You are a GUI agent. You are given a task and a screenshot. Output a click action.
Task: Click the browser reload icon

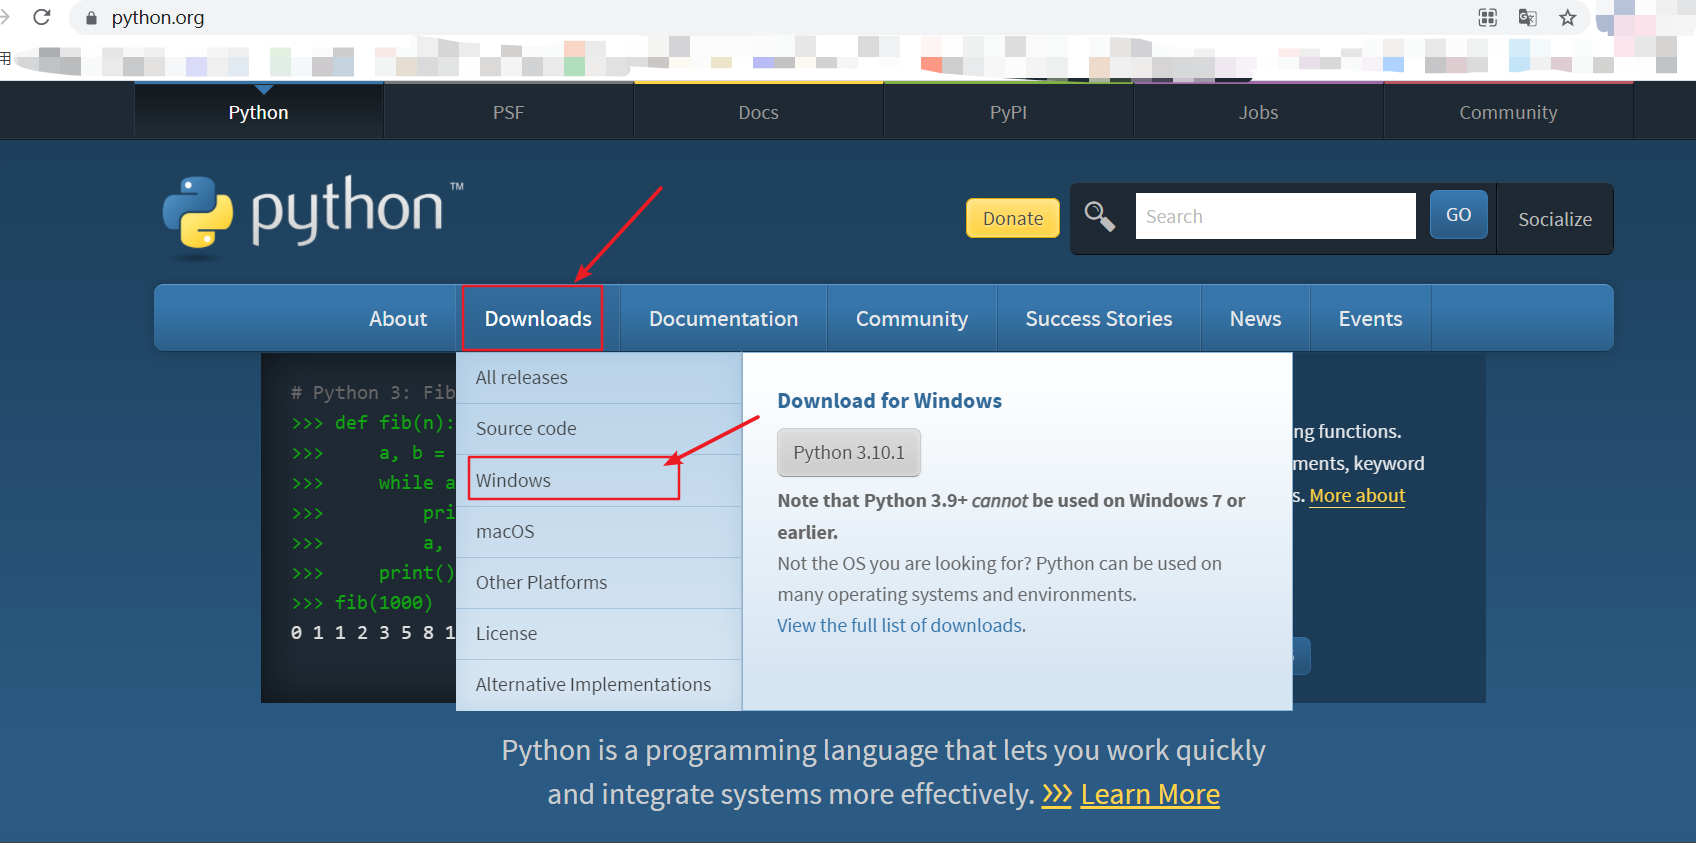(x=42, y=17)
